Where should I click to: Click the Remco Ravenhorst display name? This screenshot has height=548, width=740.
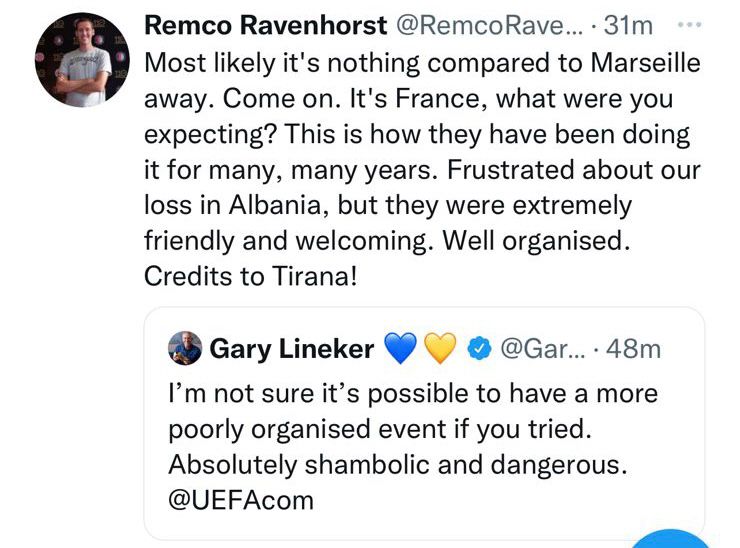[266, 25]
